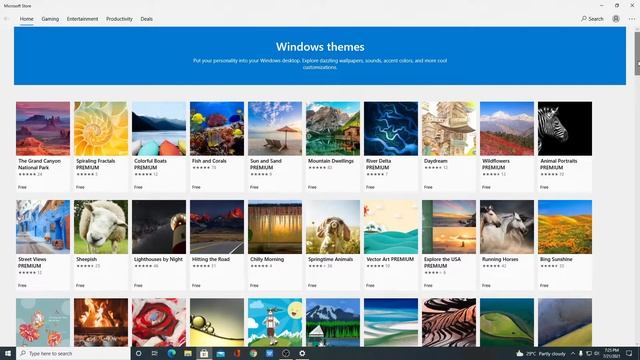This screenshot has width=640, height=360.
Task: Select the Animal Portraits PREMIUM zebra thumbnail
Action: coord(564,129)
